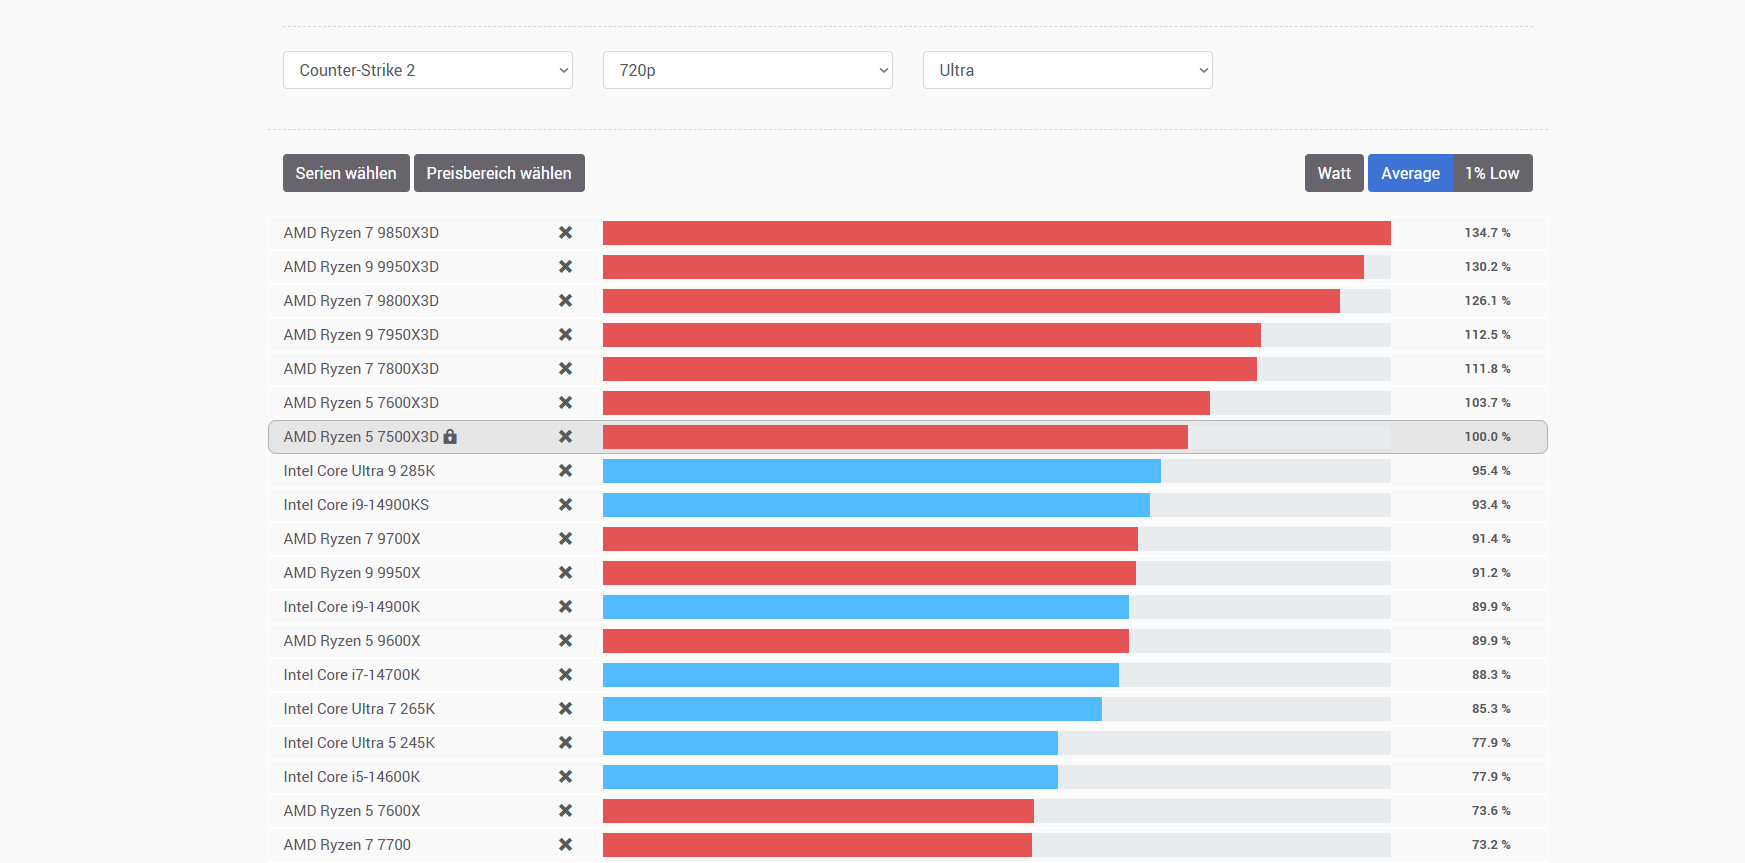Click the 88.3 % value

(1491, 675)
